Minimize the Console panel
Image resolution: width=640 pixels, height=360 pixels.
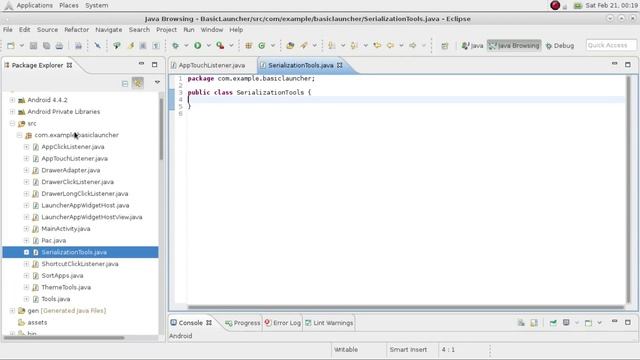click(x=614, y=322)
